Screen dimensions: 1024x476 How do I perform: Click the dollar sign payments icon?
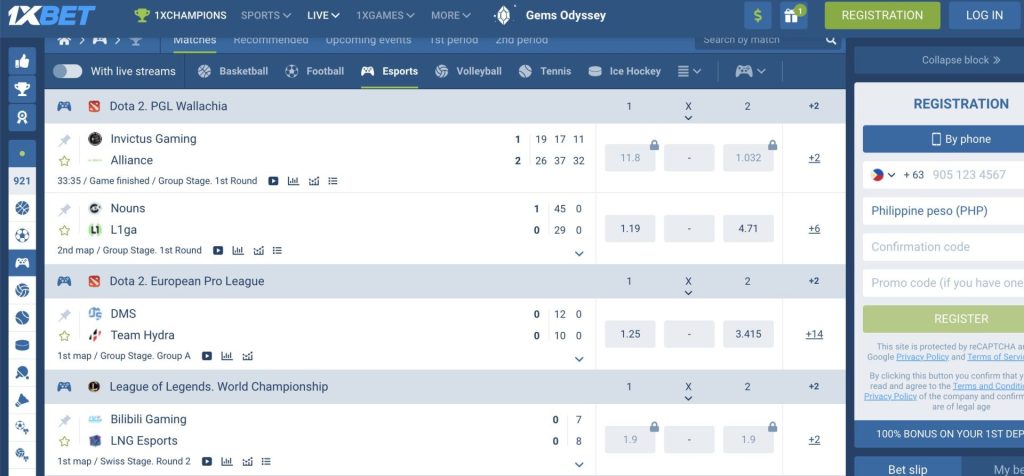758,15
